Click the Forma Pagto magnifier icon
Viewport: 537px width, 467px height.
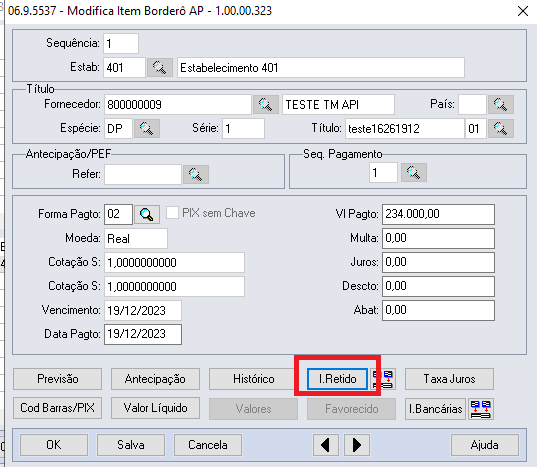[x=147, y=215]
